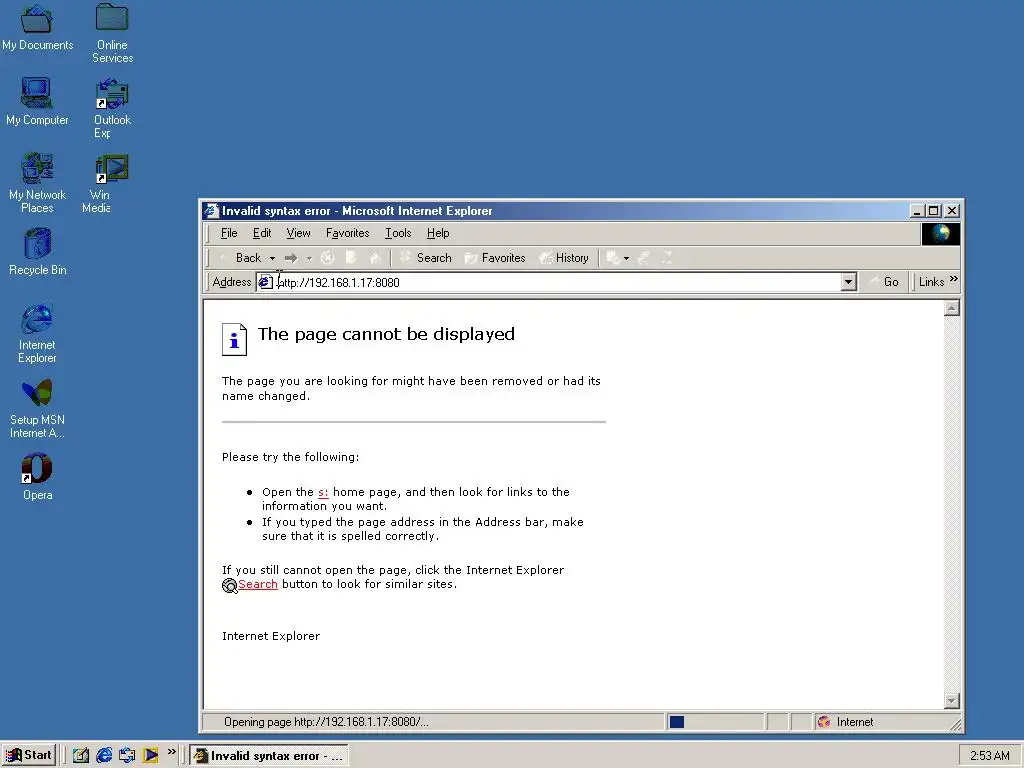The width and height of the screenshot is (1024, 768).
Task: Open the Help menu
Action: point(438,233)
